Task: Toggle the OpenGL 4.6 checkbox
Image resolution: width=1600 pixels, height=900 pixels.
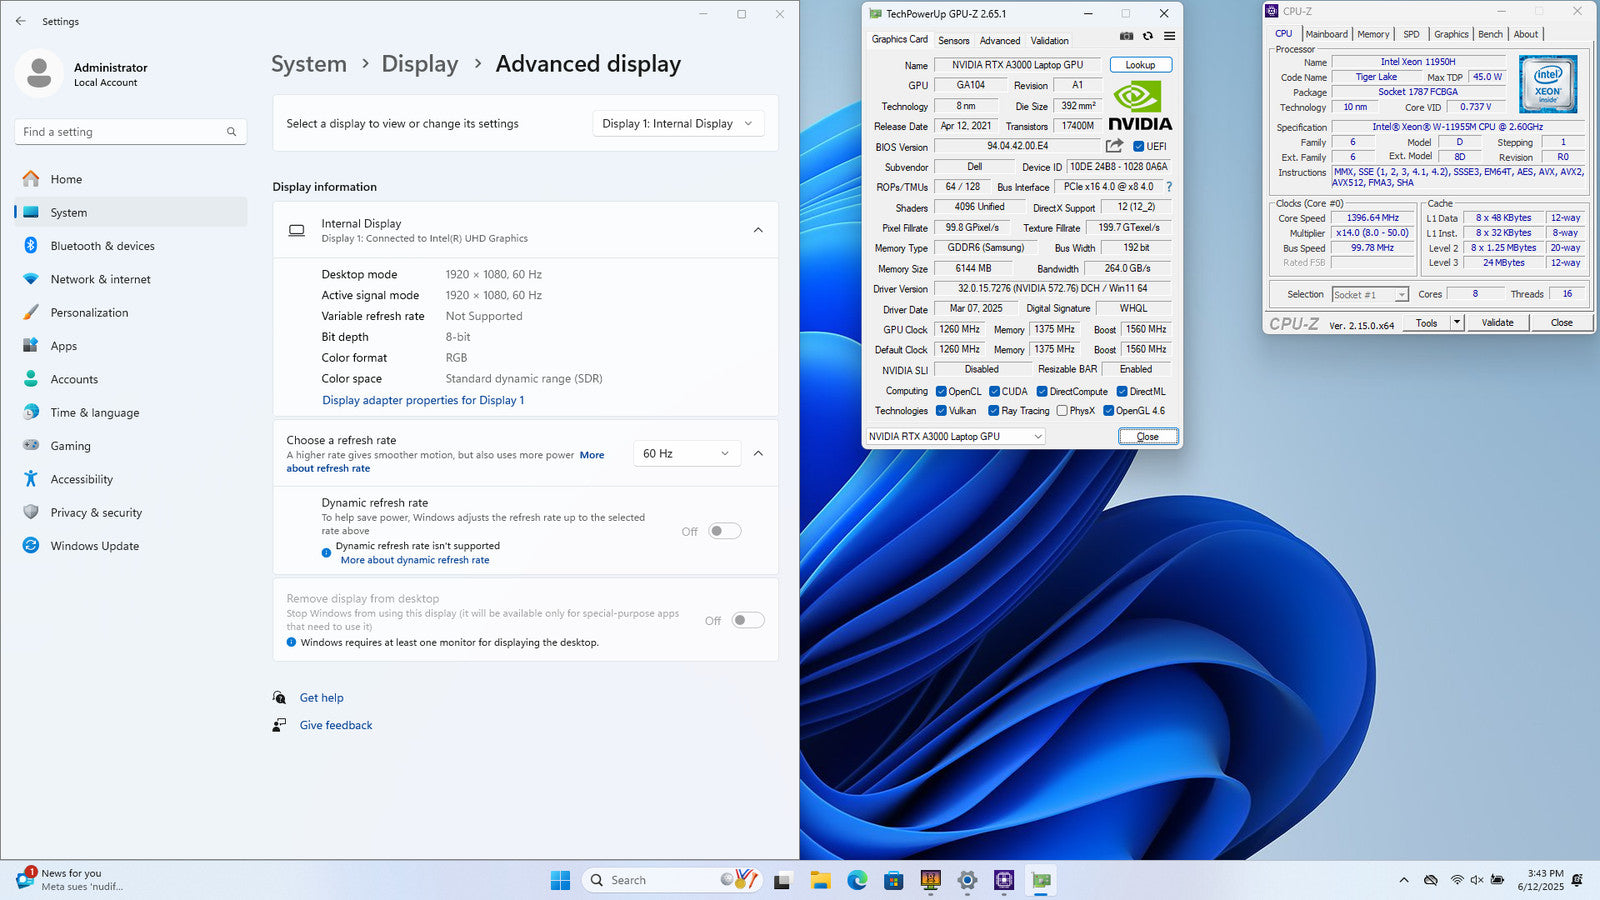Action: (1108, 410)
